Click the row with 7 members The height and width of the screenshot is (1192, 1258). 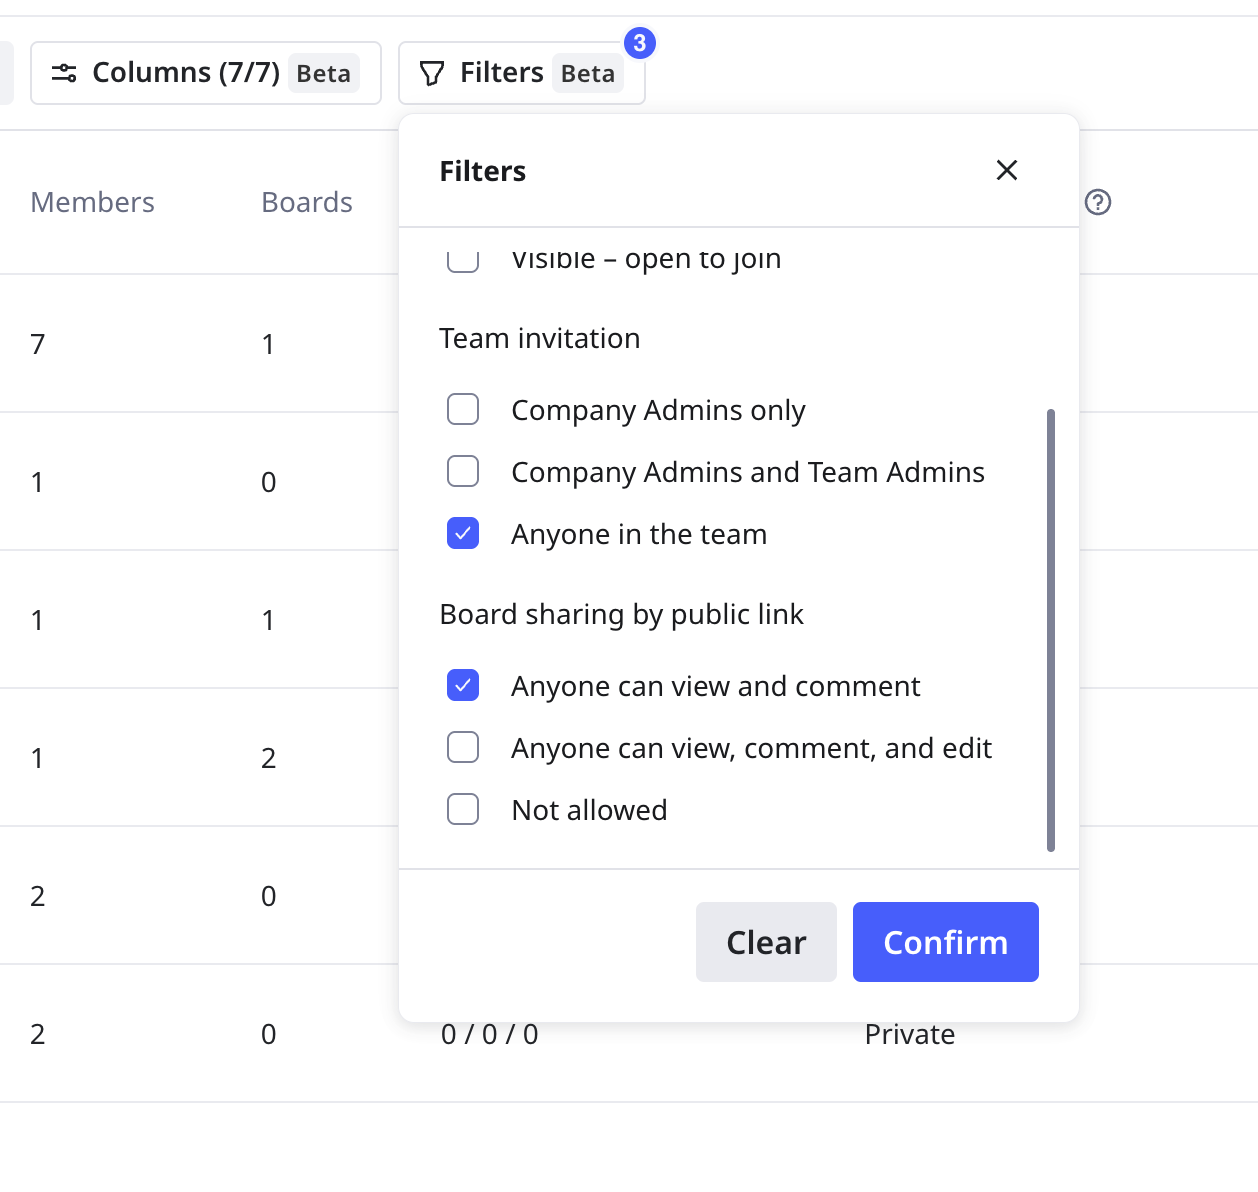[38, 344]
